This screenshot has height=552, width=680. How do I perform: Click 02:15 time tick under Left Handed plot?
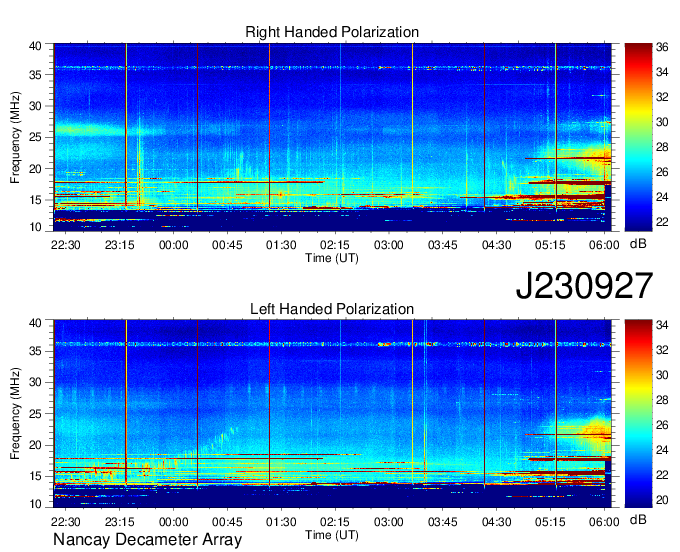tap(335, 521)
